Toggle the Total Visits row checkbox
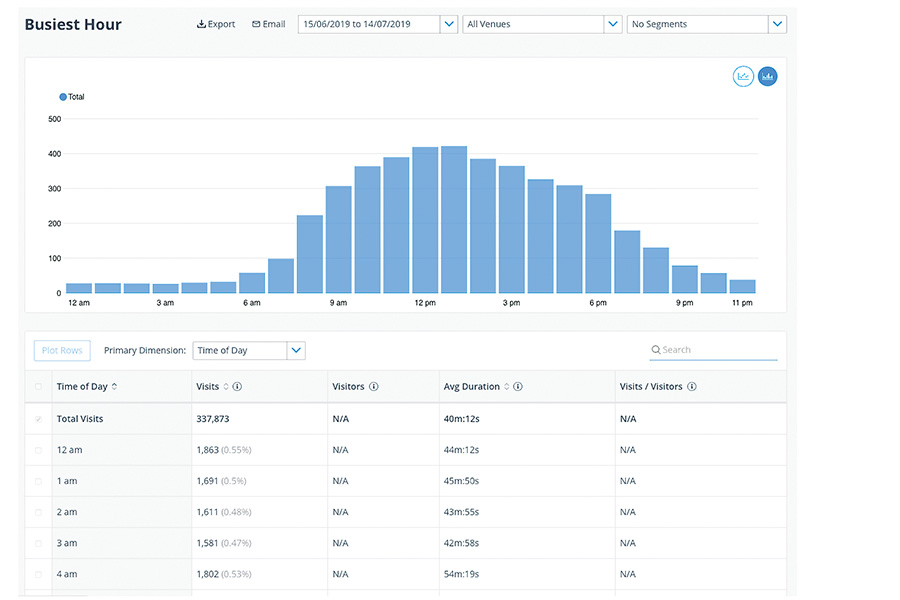This screenshot has height=600, width=900. pyautogui.click(x=39, y=419)
